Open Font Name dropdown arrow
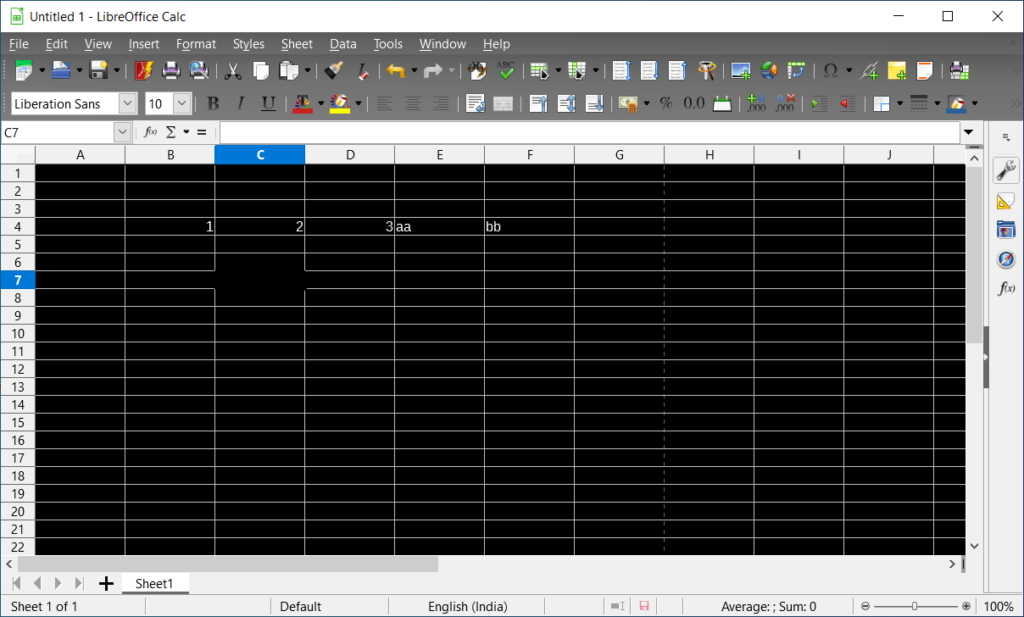1024x617 pixels. [x=127, y=103]
